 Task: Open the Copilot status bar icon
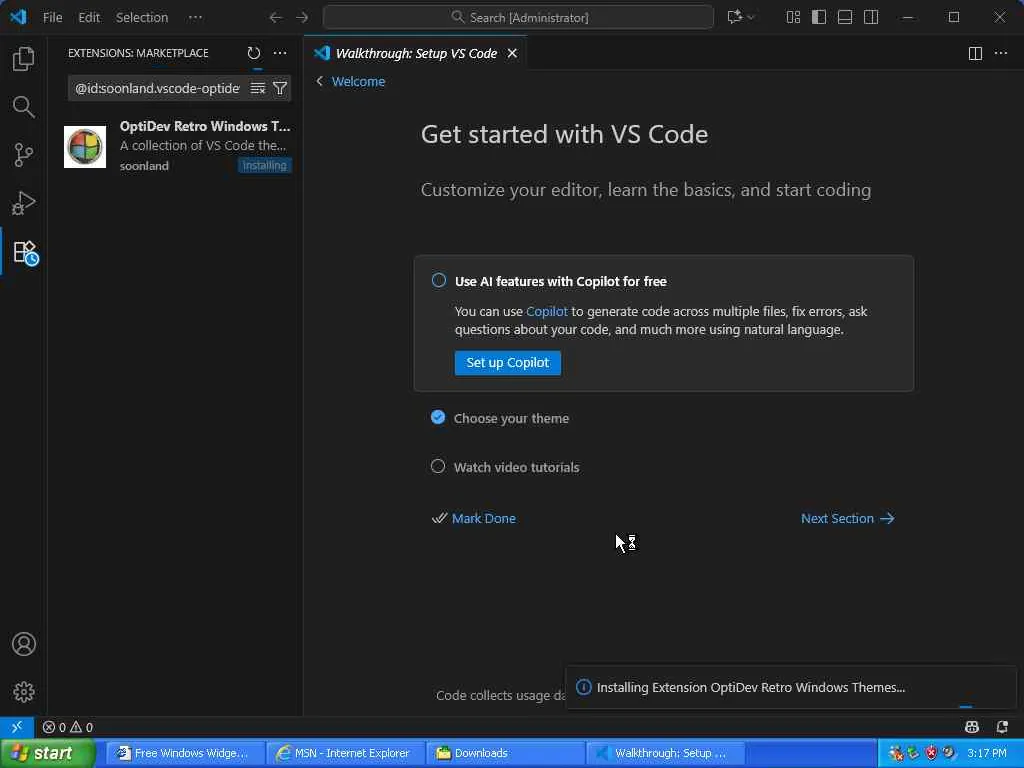pyautogui.click(x=972, y=727)
